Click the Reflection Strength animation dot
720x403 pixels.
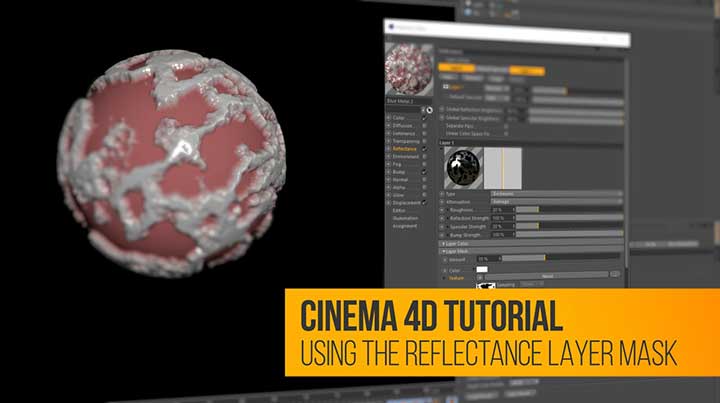coord(443,217)
